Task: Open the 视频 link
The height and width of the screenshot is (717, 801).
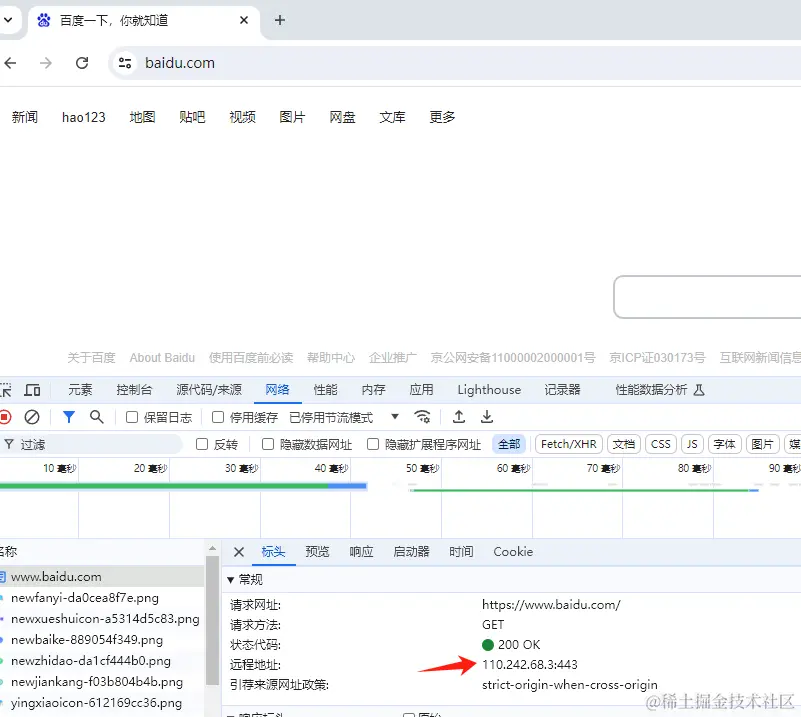Action: pyautogui.click(x=242, y=117)
